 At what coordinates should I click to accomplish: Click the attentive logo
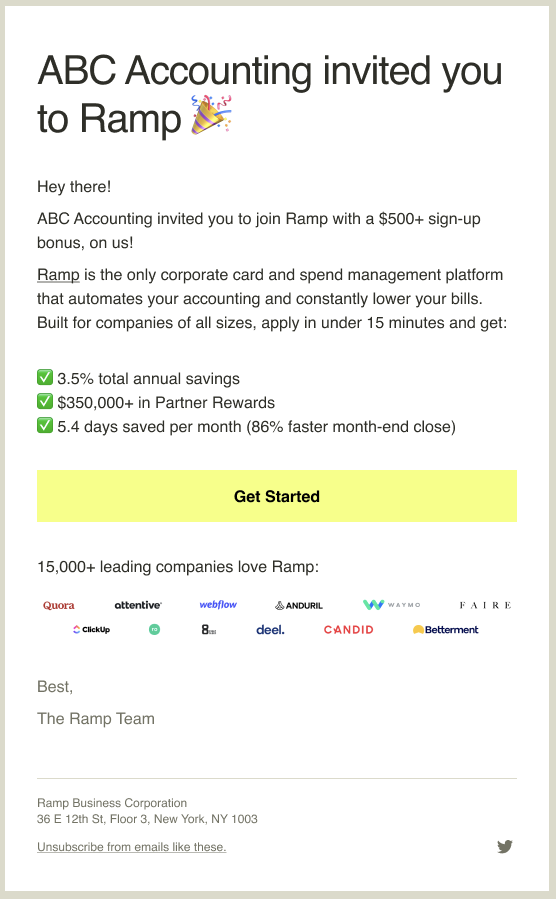click(x=138, y=605)
